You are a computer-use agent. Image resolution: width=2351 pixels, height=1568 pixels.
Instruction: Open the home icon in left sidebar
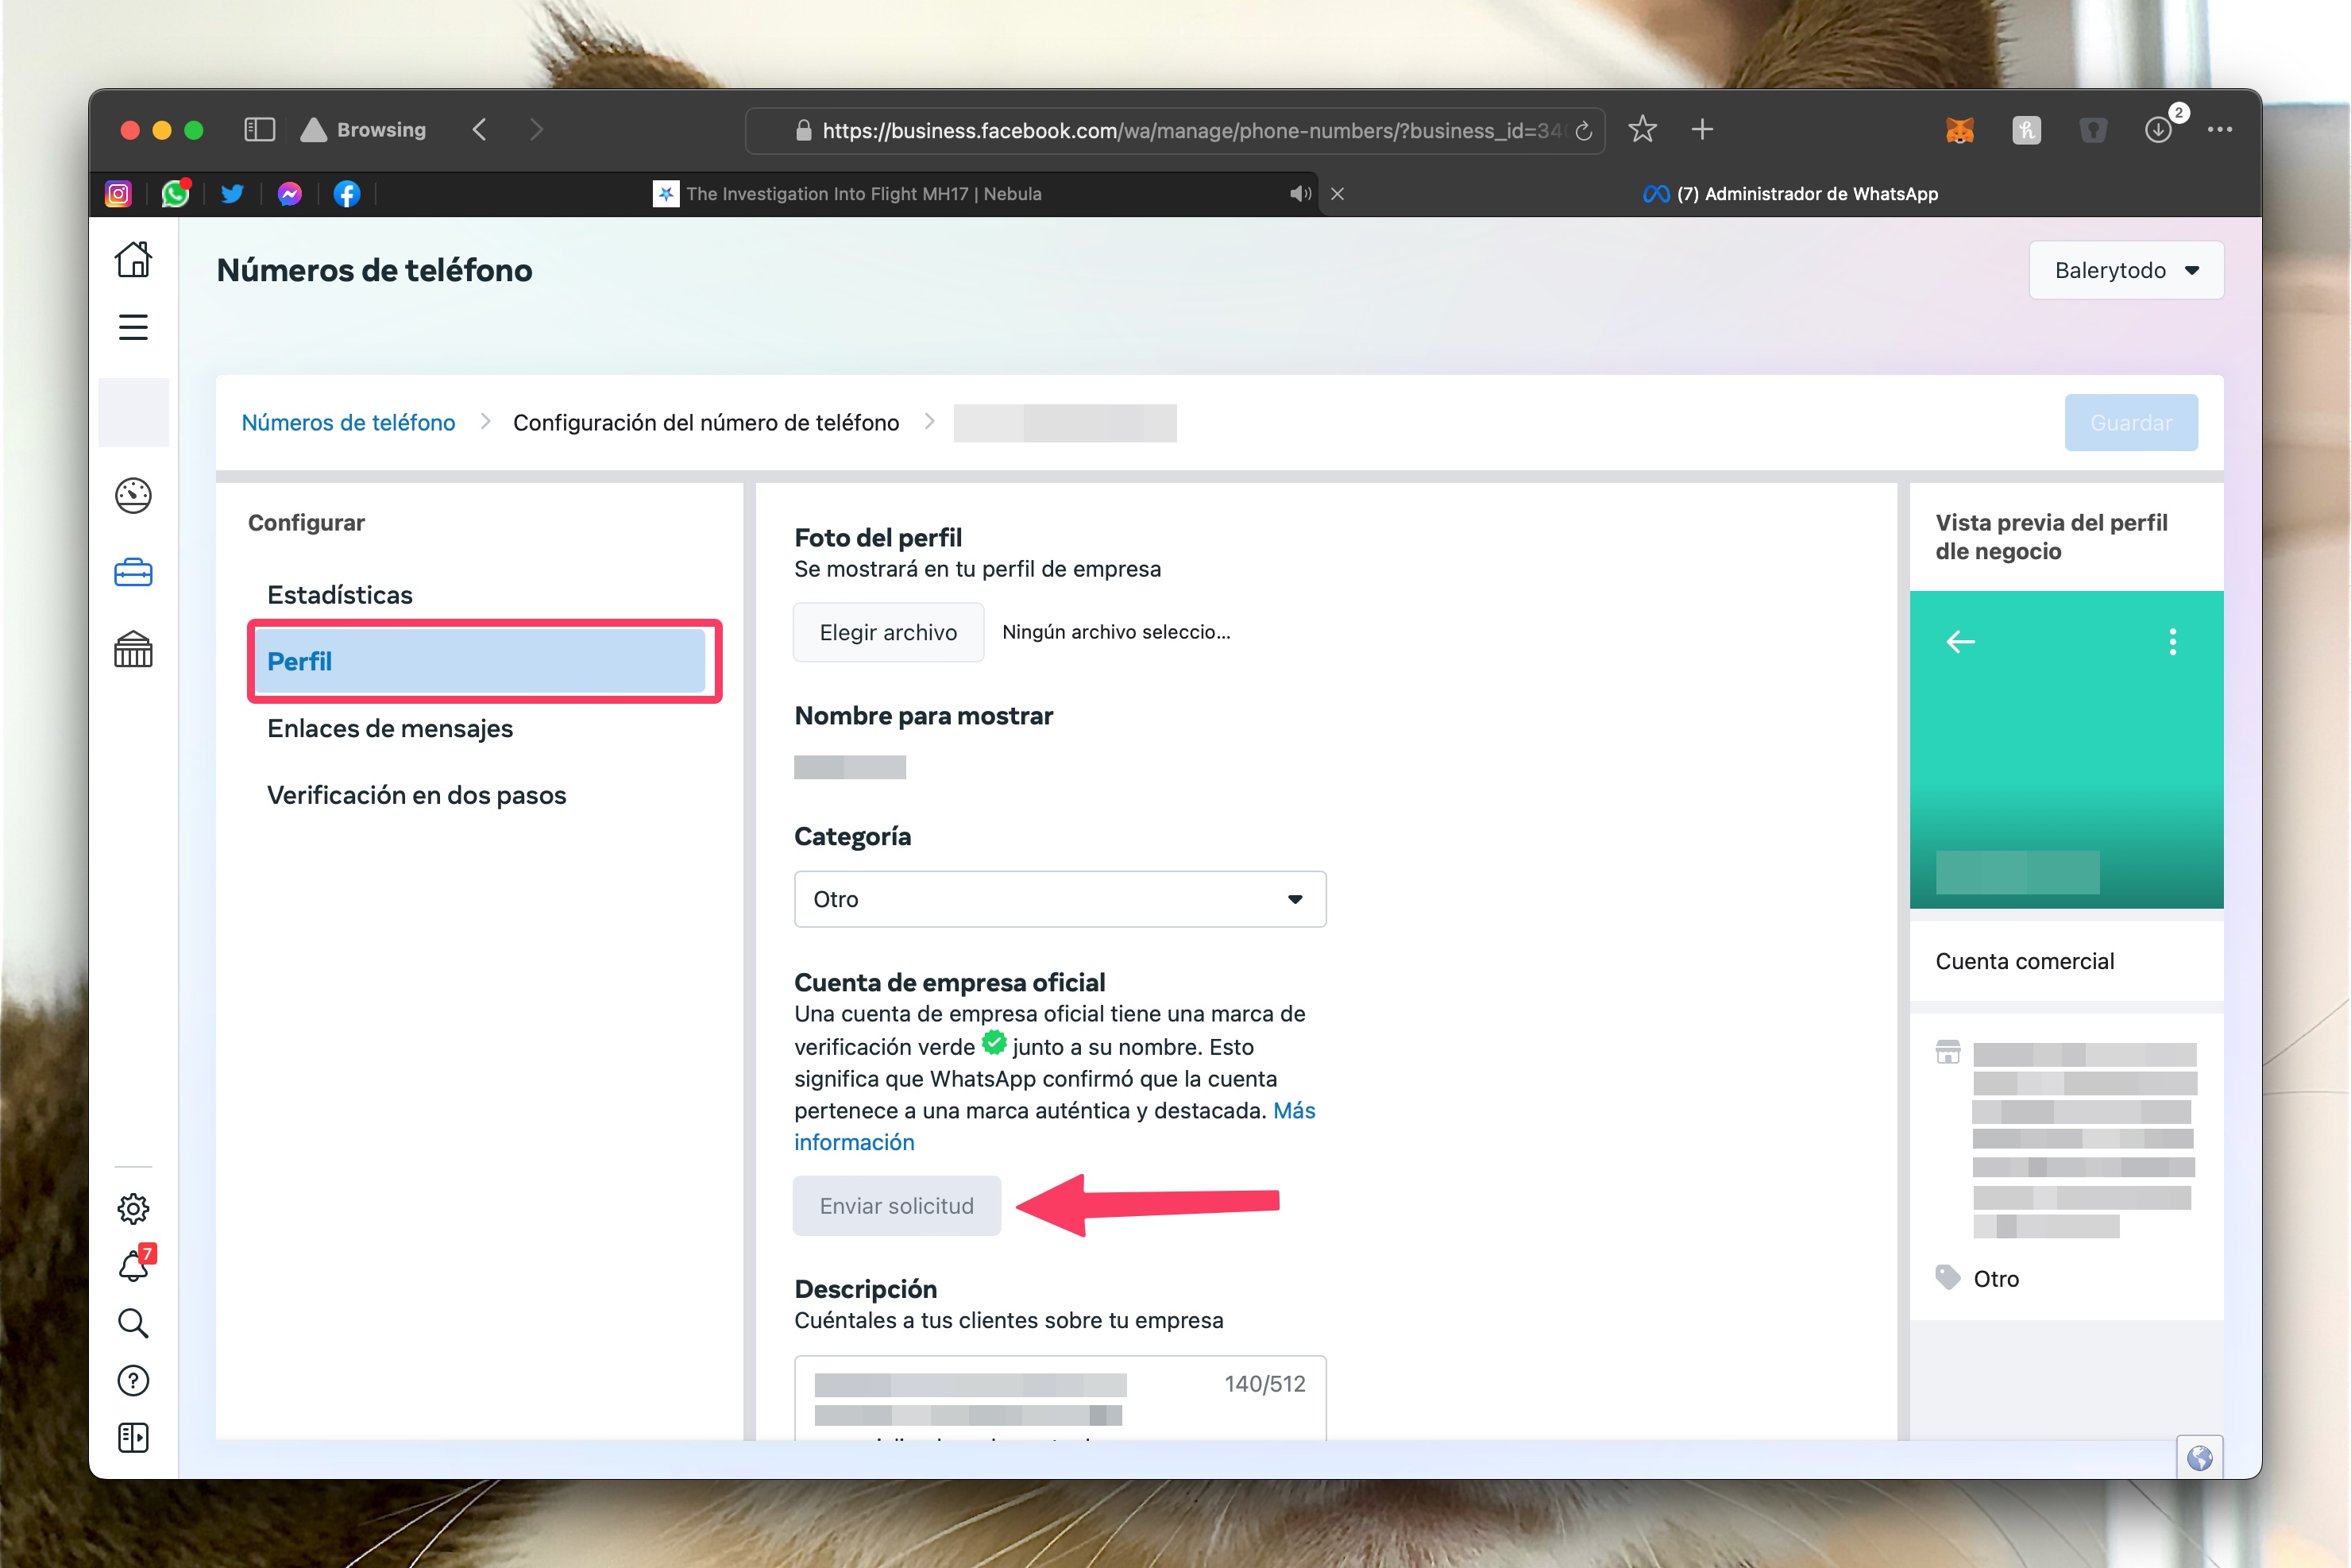[x=133, y=260]
